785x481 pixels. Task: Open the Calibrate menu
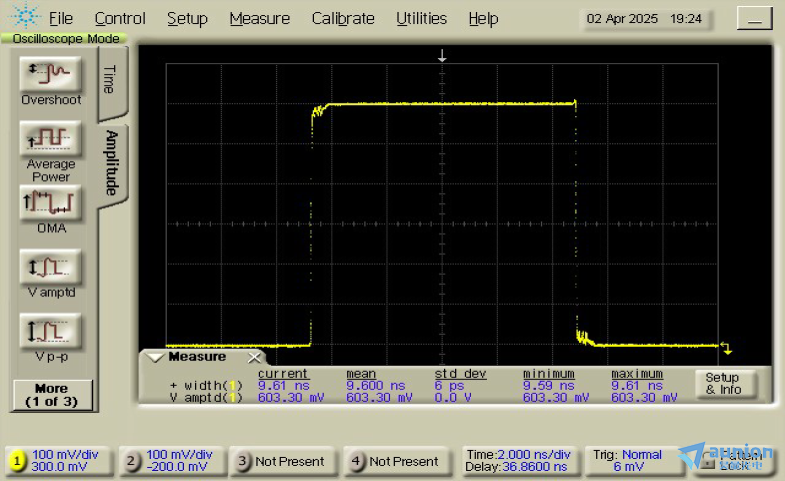click(342, 18)
